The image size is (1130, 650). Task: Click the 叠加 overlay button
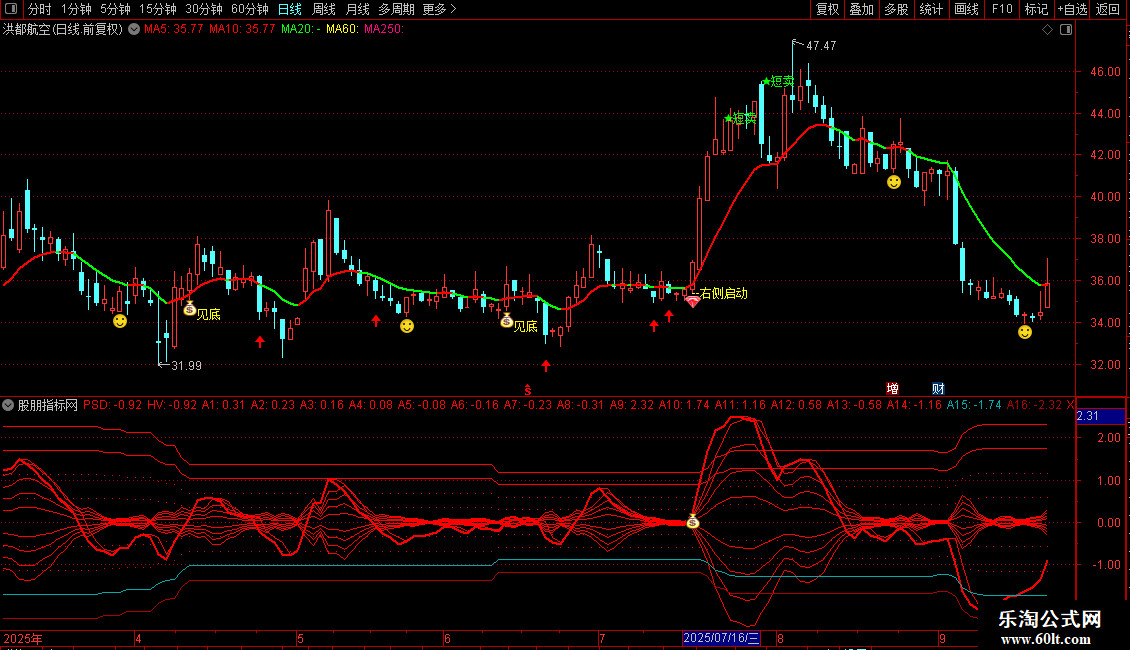pos(862,9)
